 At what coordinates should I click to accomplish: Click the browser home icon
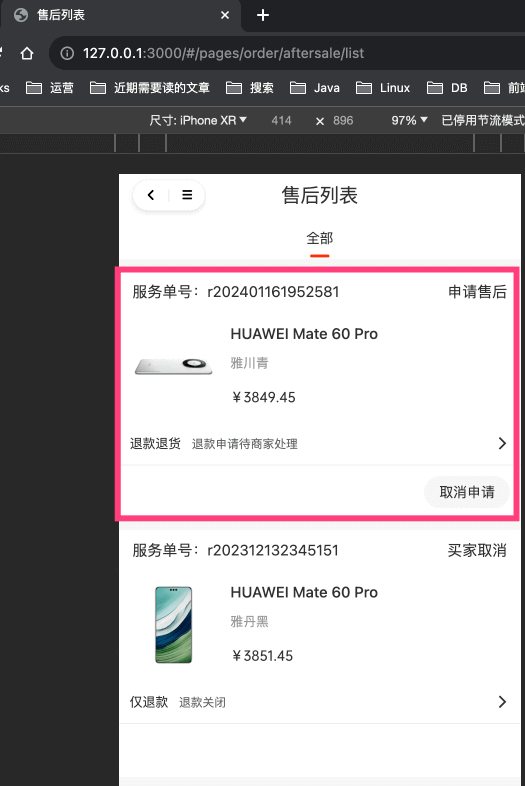tap(27, 53)
